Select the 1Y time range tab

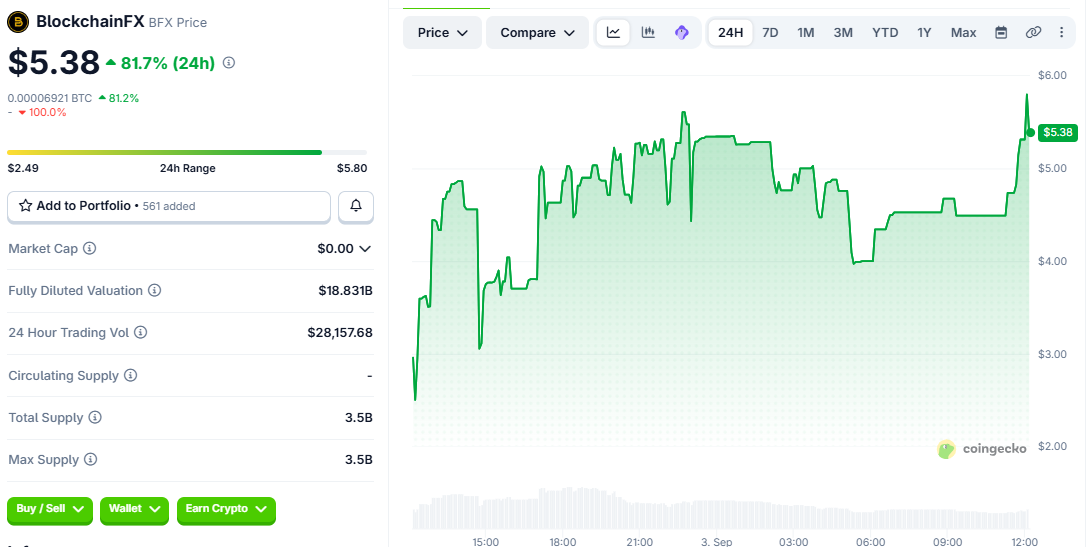pos(925,33)
